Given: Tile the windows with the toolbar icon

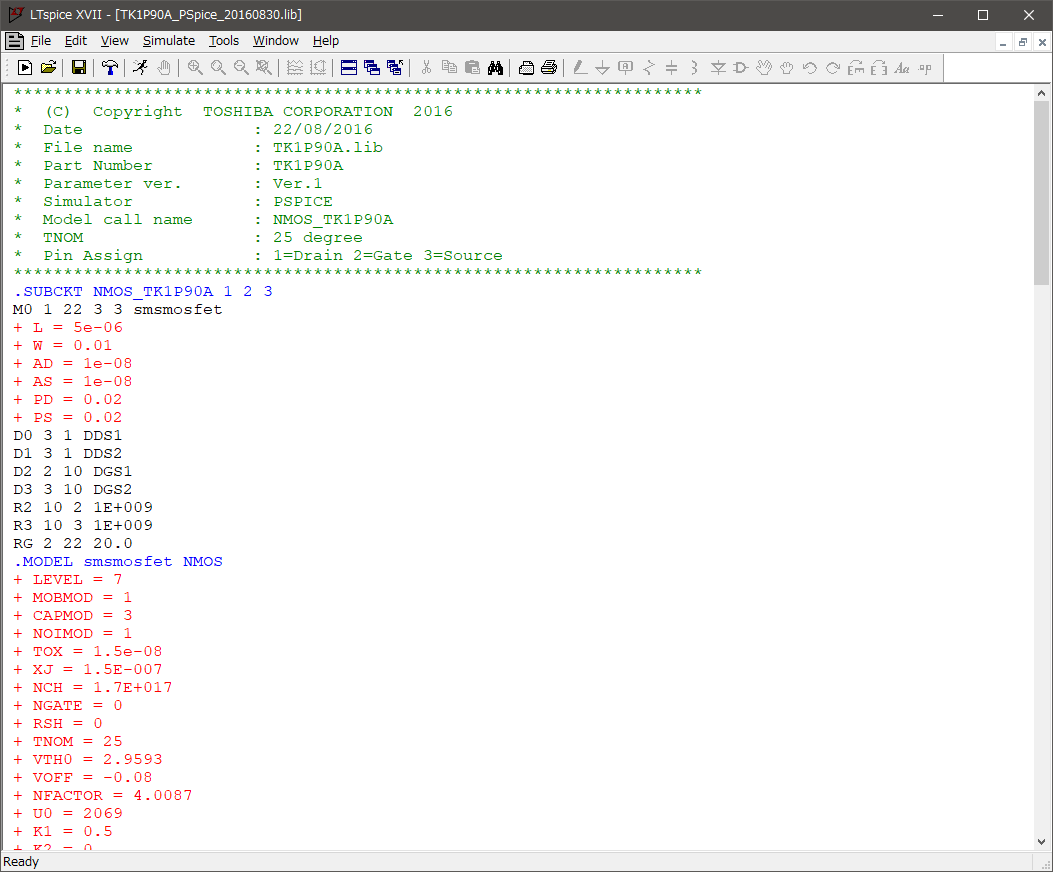Looking at the screenshot, I should coord(349,67).
